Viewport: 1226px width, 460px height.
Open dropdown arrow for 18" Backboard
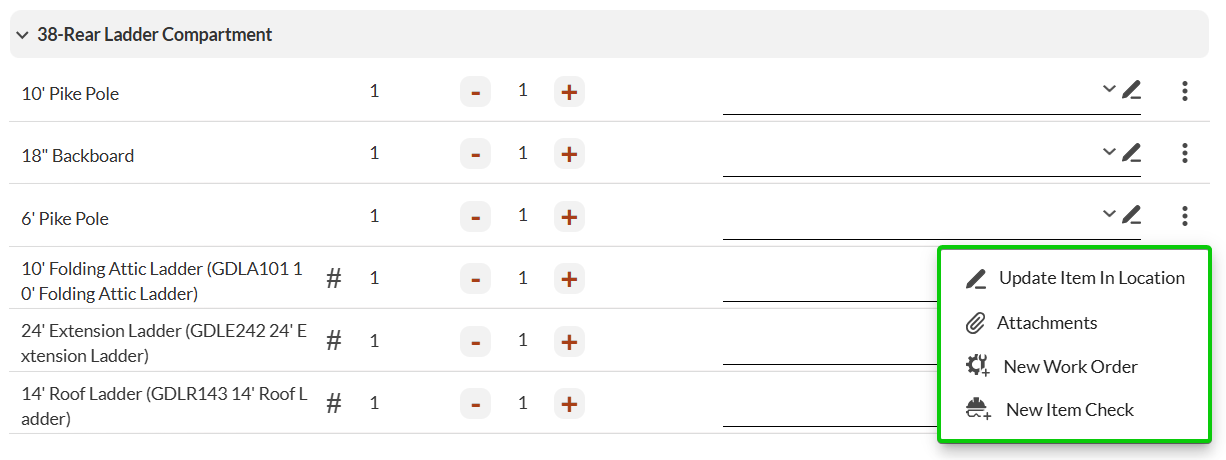pos(1109,152)
